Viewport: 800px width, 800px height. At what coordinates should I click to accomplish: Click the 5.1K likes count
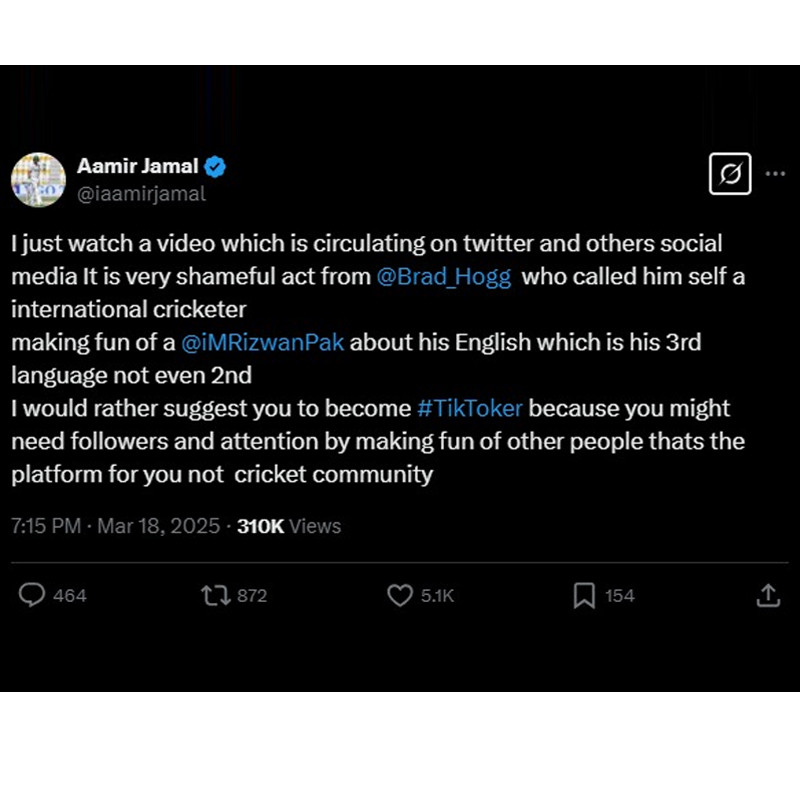tap(437, 596)
